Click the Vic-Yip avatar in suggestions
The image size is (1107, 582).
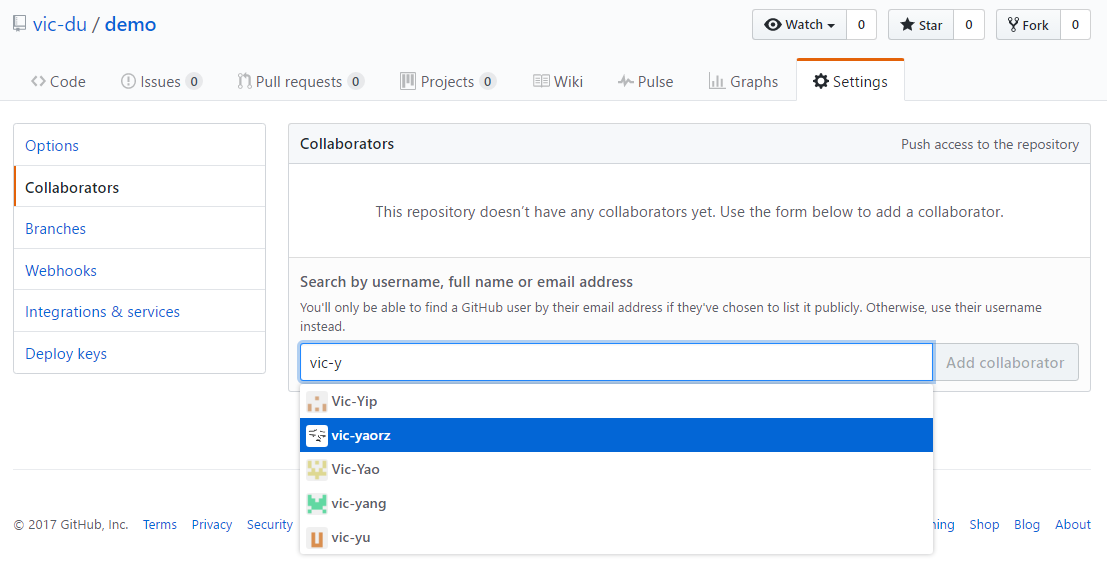pyautogui.click(x=317, y=402)
